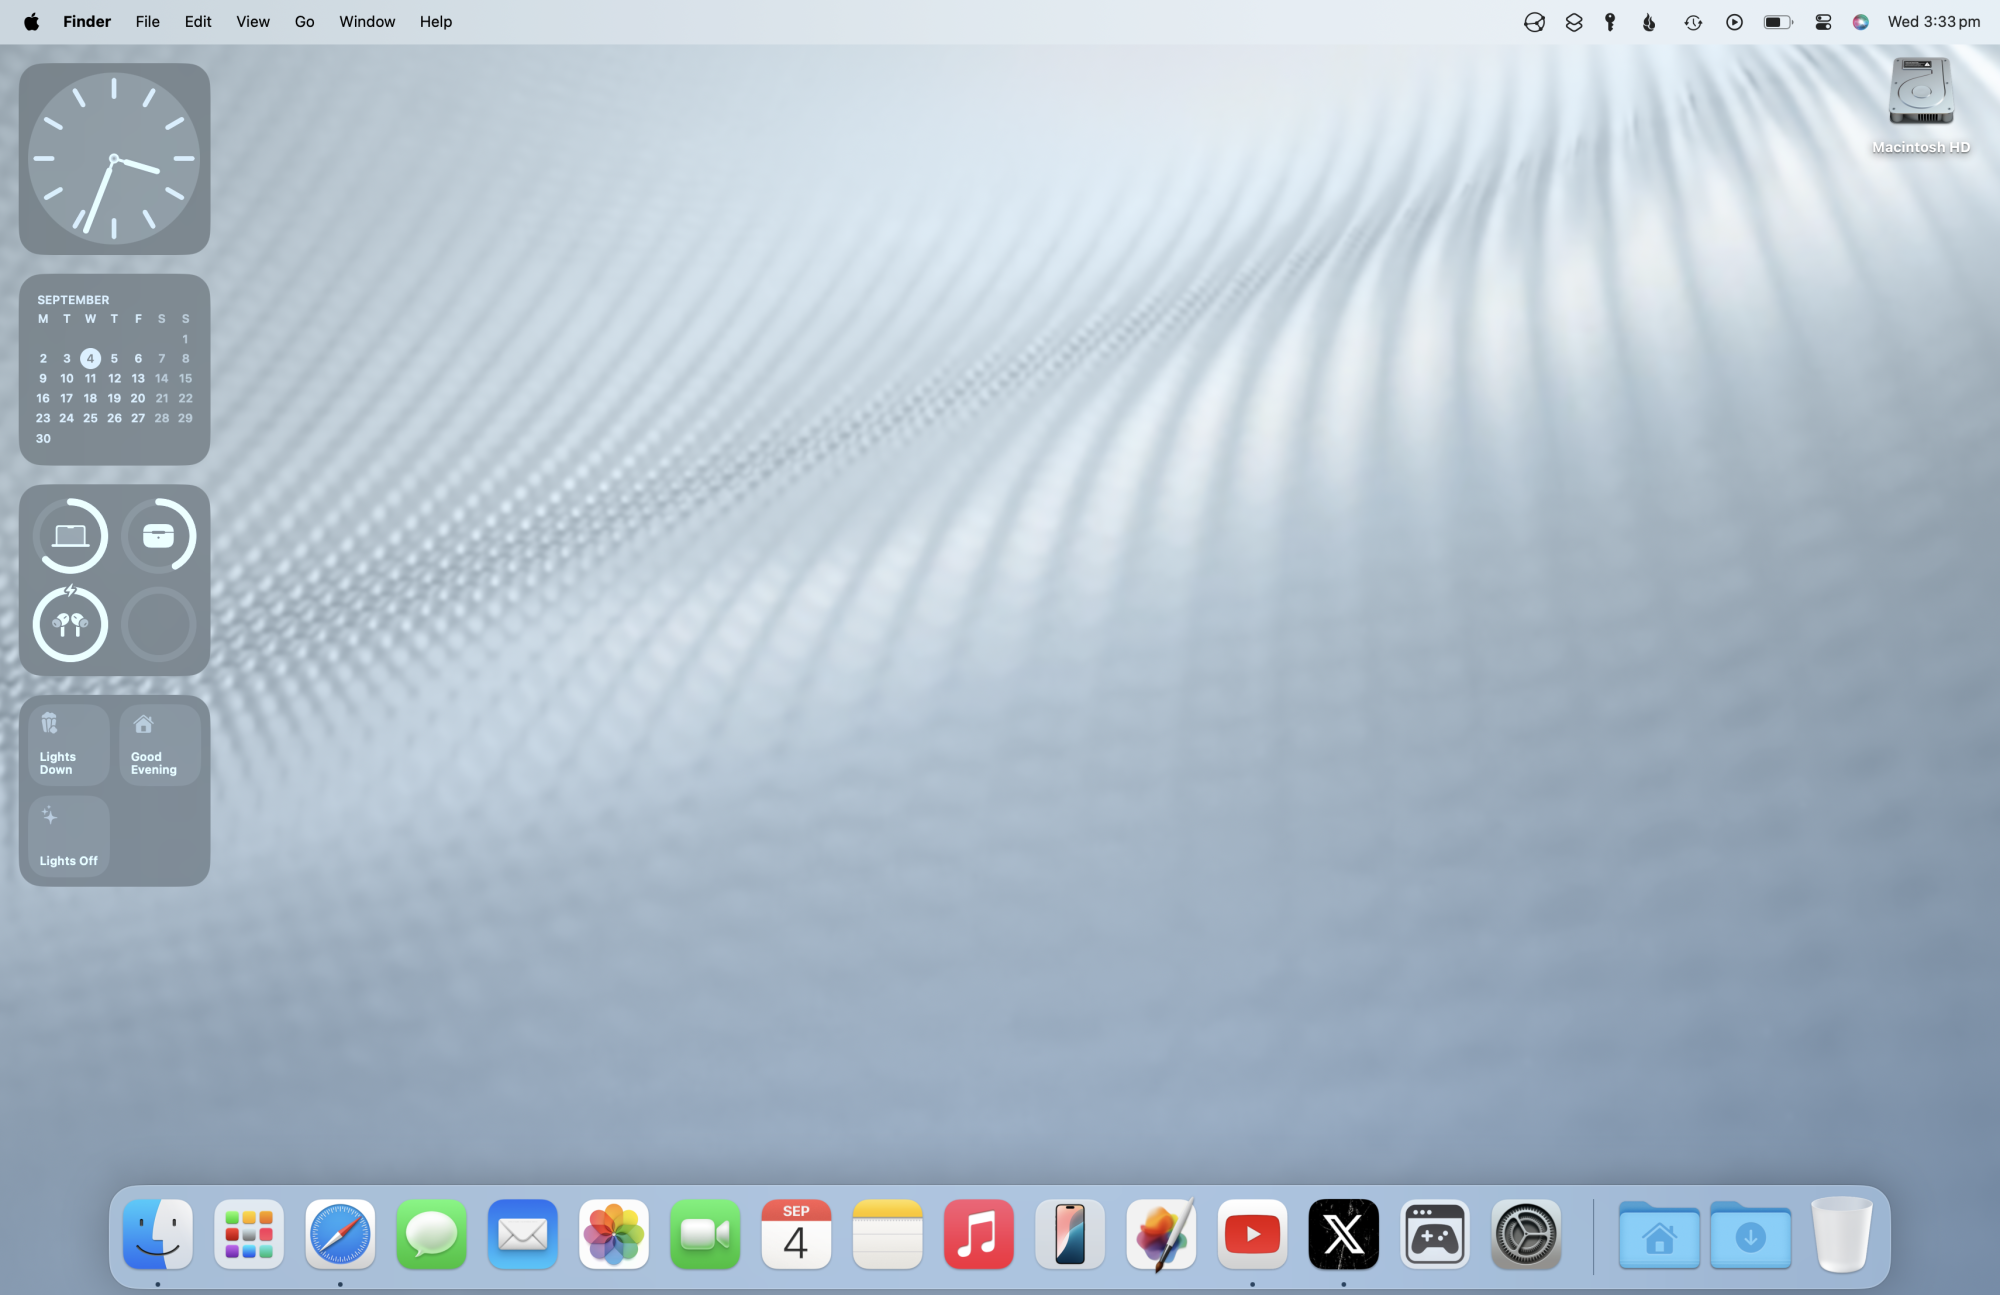Click the battery status indicator
Viewport: 2000px width, 1295px height.
click(x=1778, y=21)
